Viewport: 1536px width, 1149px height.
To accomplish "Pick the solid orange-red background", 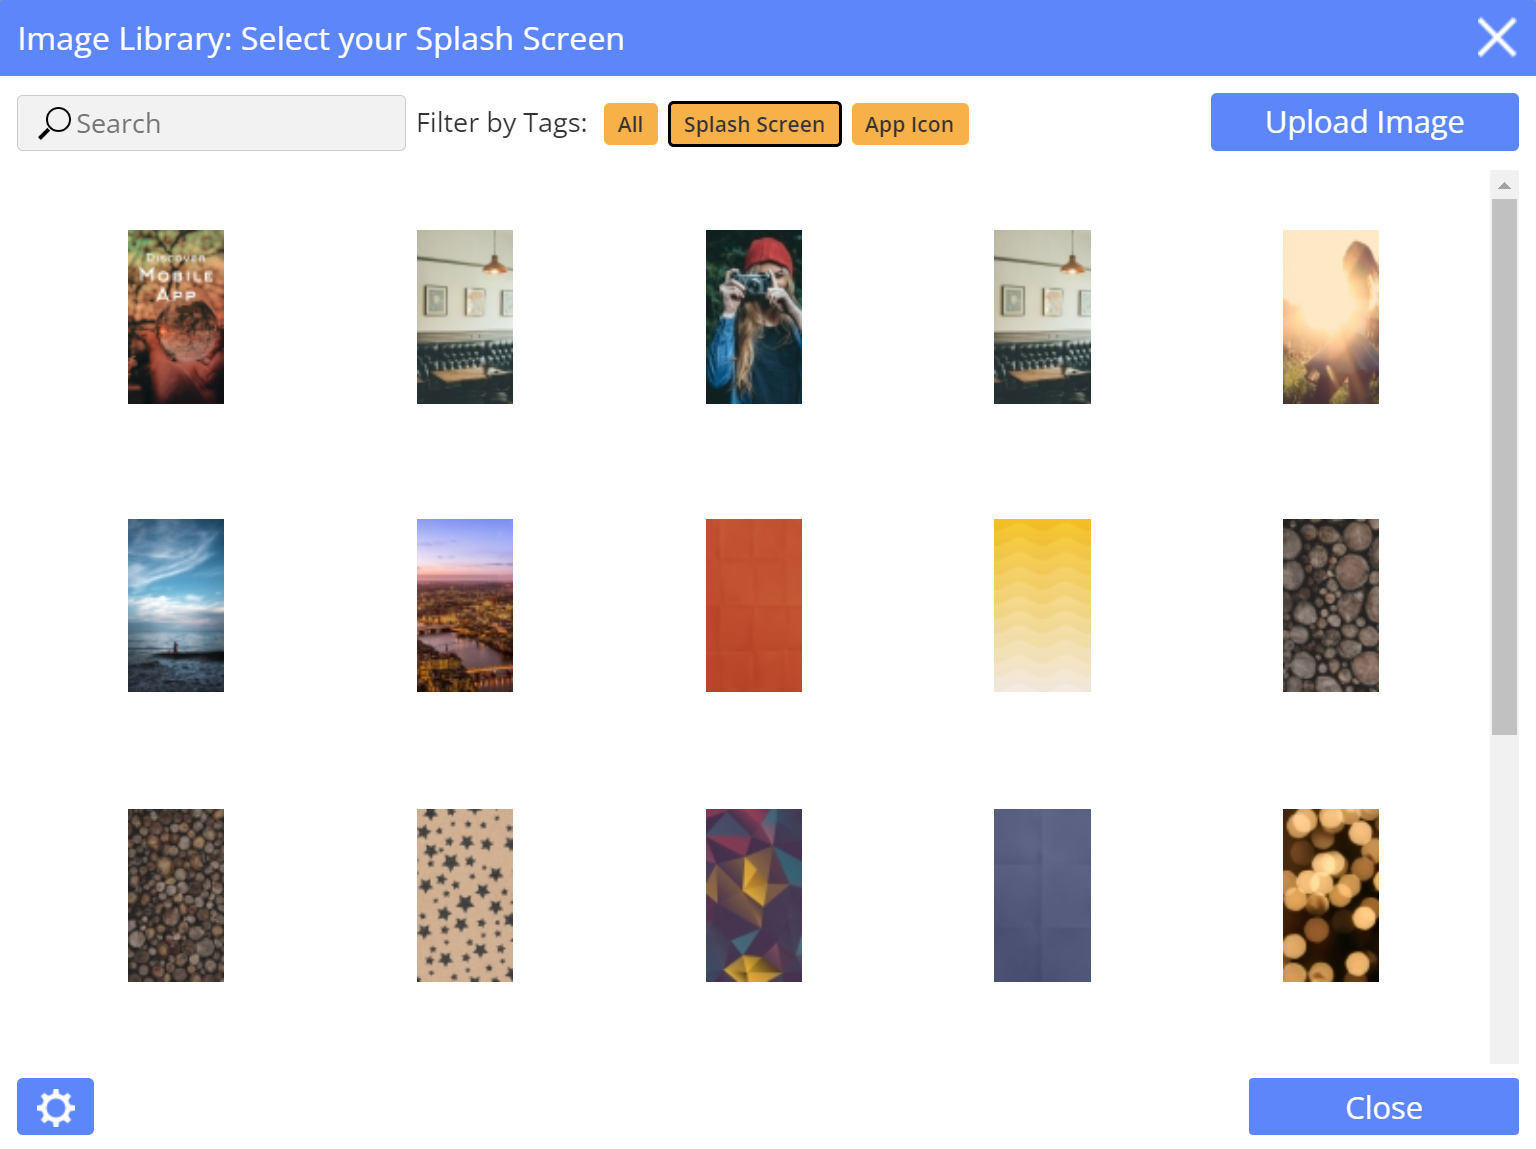I will [753, 605].
